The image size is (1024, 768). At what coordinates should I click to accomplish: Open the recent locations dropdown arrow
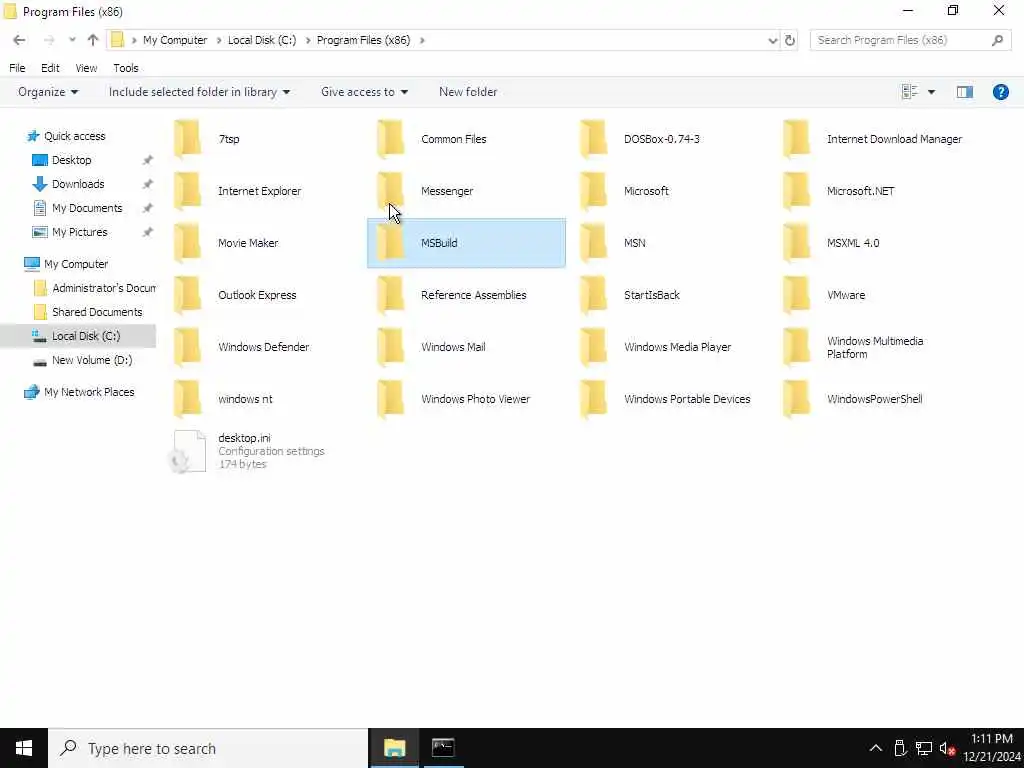pos(72,40)
